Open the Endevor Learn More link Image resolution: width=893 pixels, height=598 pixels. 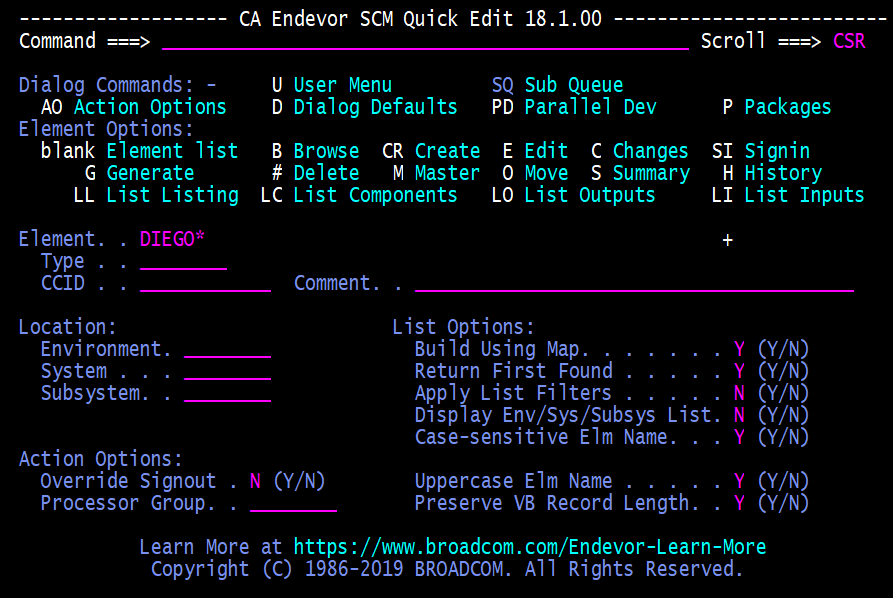(x=529, y=547)
